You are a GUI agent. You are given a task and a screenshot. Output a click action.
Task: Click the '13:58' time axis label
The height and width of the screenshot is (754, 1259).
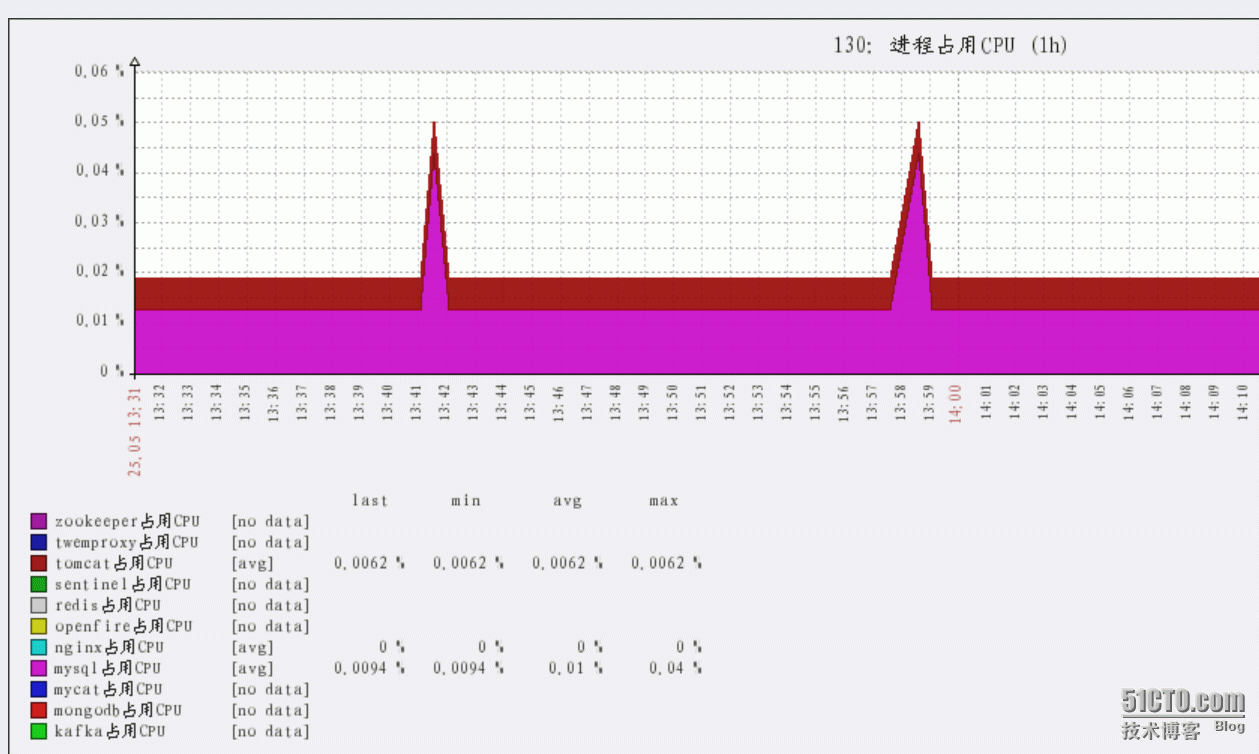pos(901,403)
